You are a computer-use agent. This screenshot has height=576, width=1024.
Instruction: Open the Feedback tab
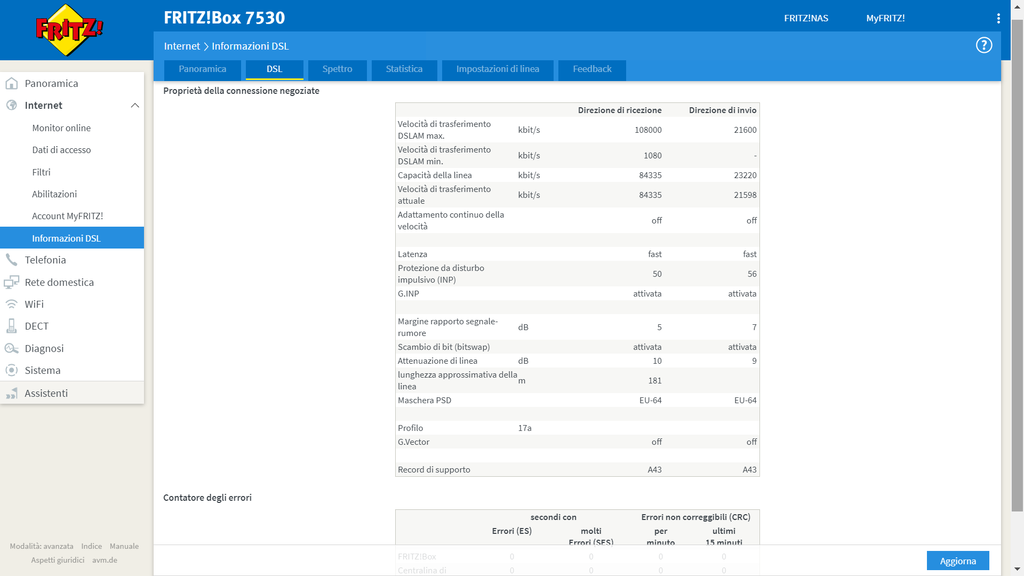(592, 69)
